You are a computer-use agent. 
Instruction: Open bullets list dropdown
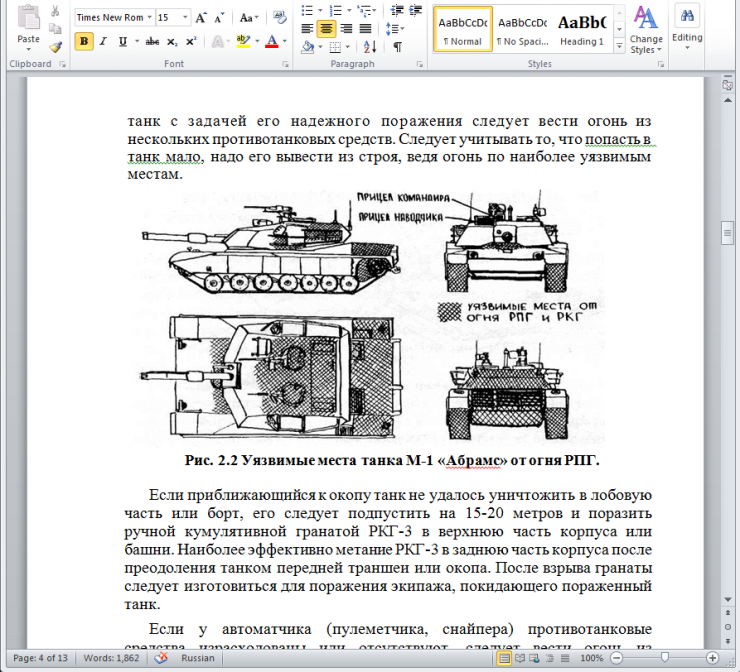coord(320,10)
